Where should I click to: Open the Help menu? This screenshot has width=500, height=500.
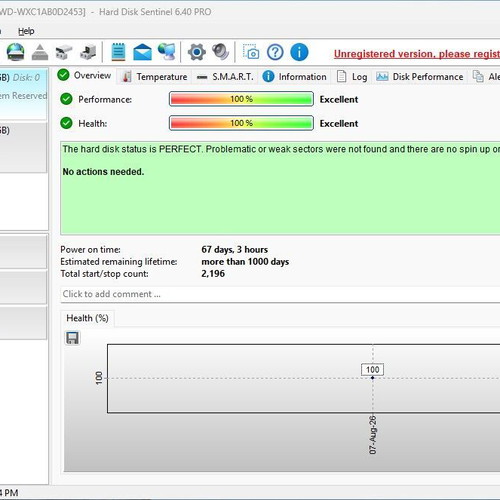tap(26, 31)
